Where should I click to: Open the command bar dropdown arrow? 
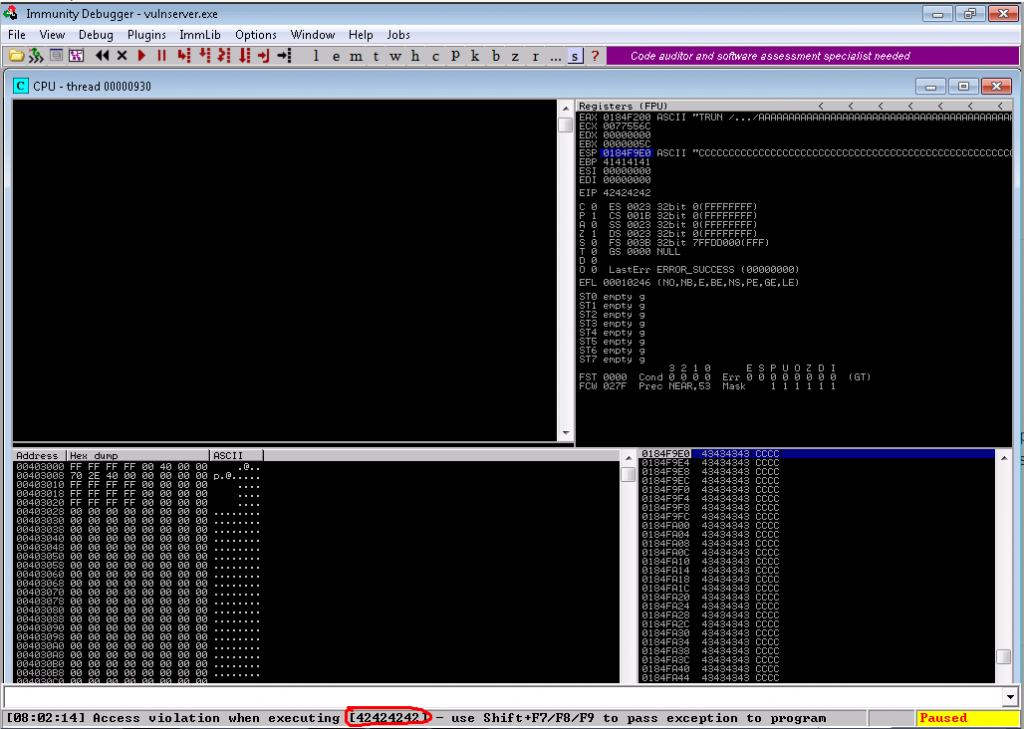coord(1012,696)
